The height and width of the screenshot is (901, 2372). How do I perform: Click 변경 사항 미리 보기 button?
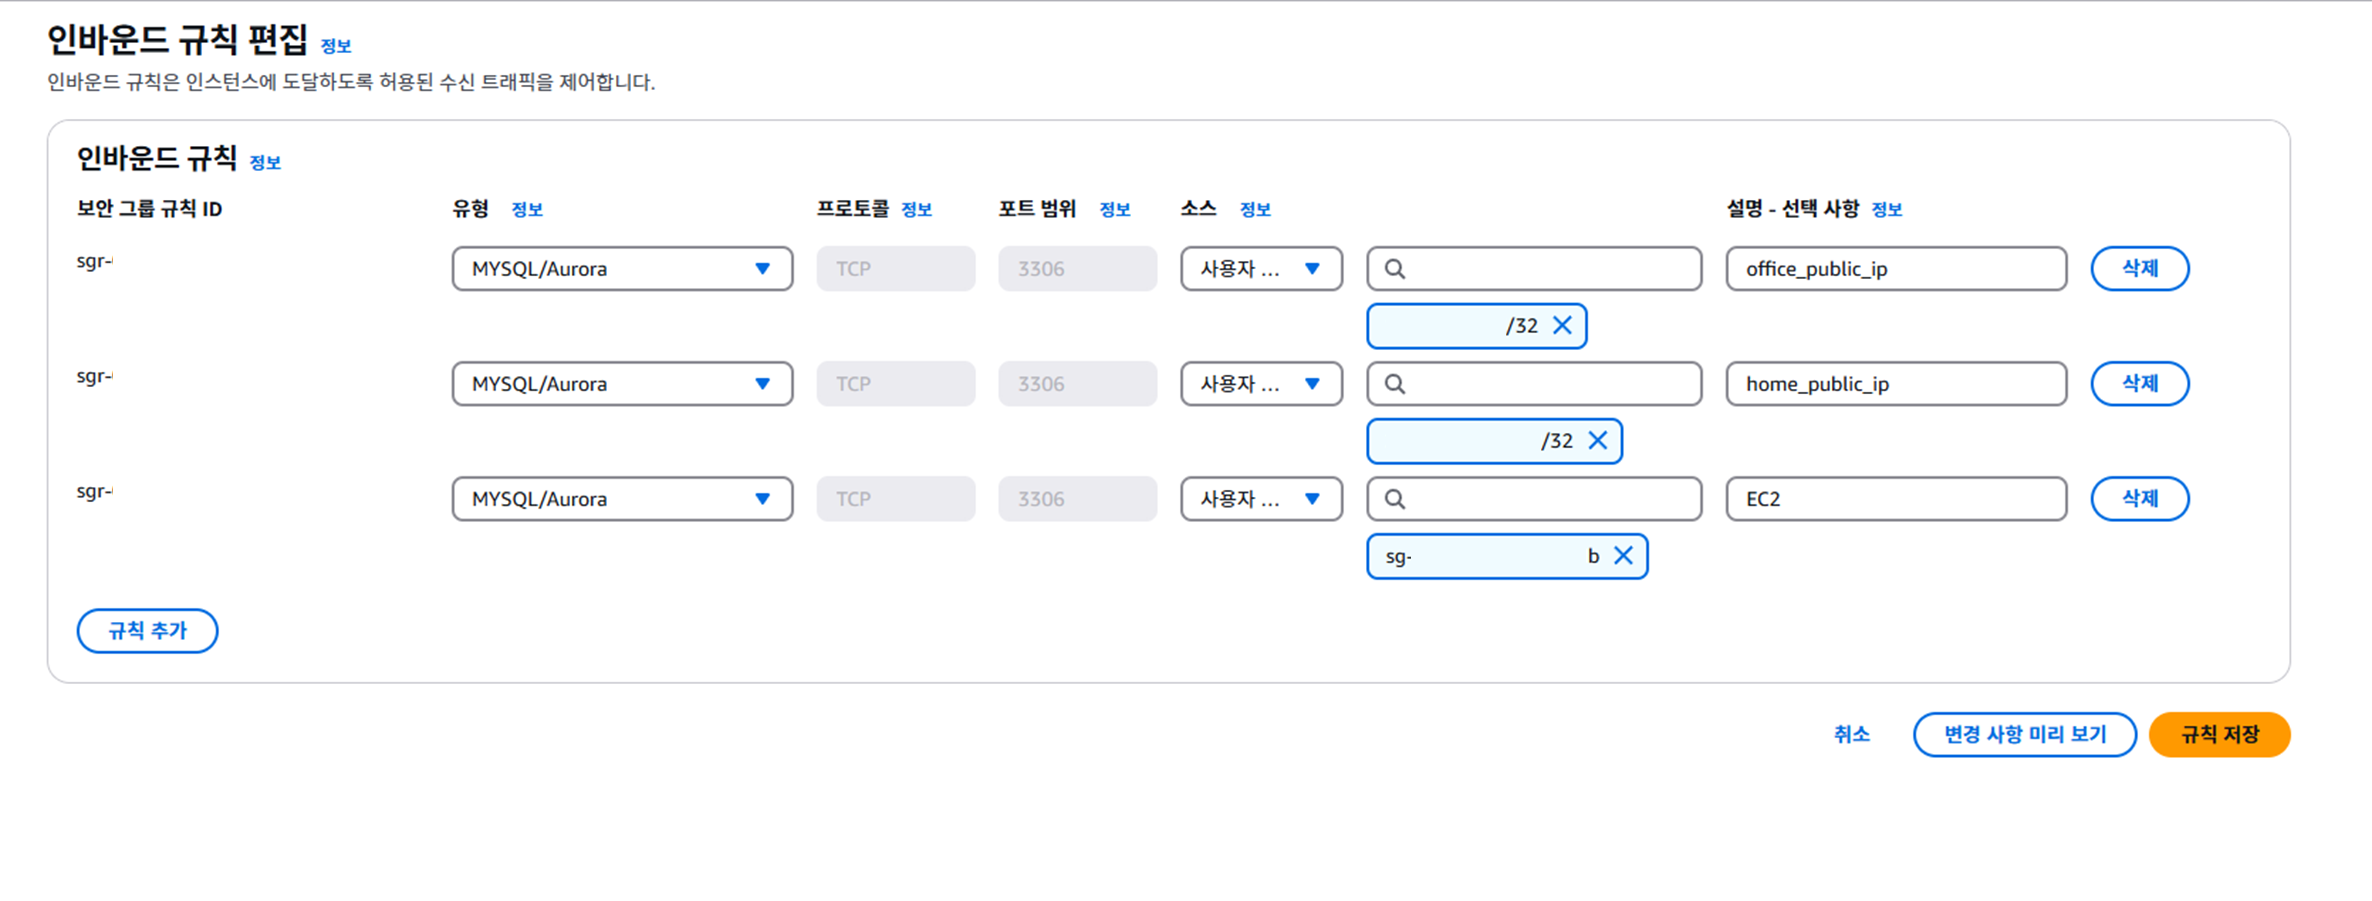pyautogui.click(x=2025, y=735)
